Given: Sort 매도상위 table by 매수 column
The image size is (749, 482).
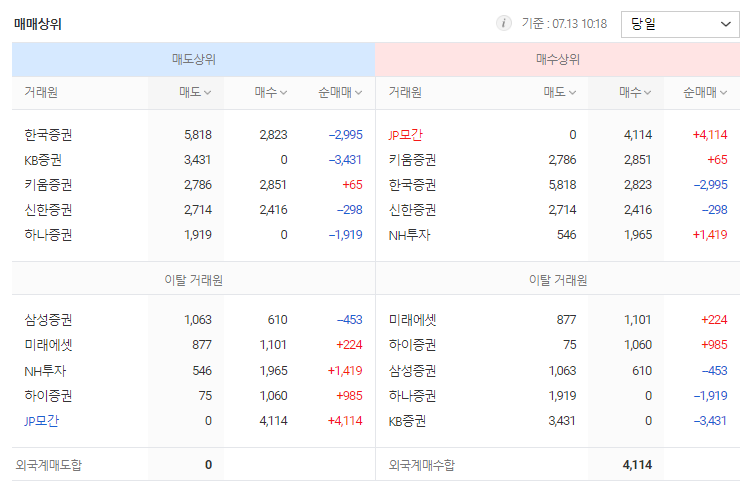Looking at the screenshot, I should coord(270,92).
